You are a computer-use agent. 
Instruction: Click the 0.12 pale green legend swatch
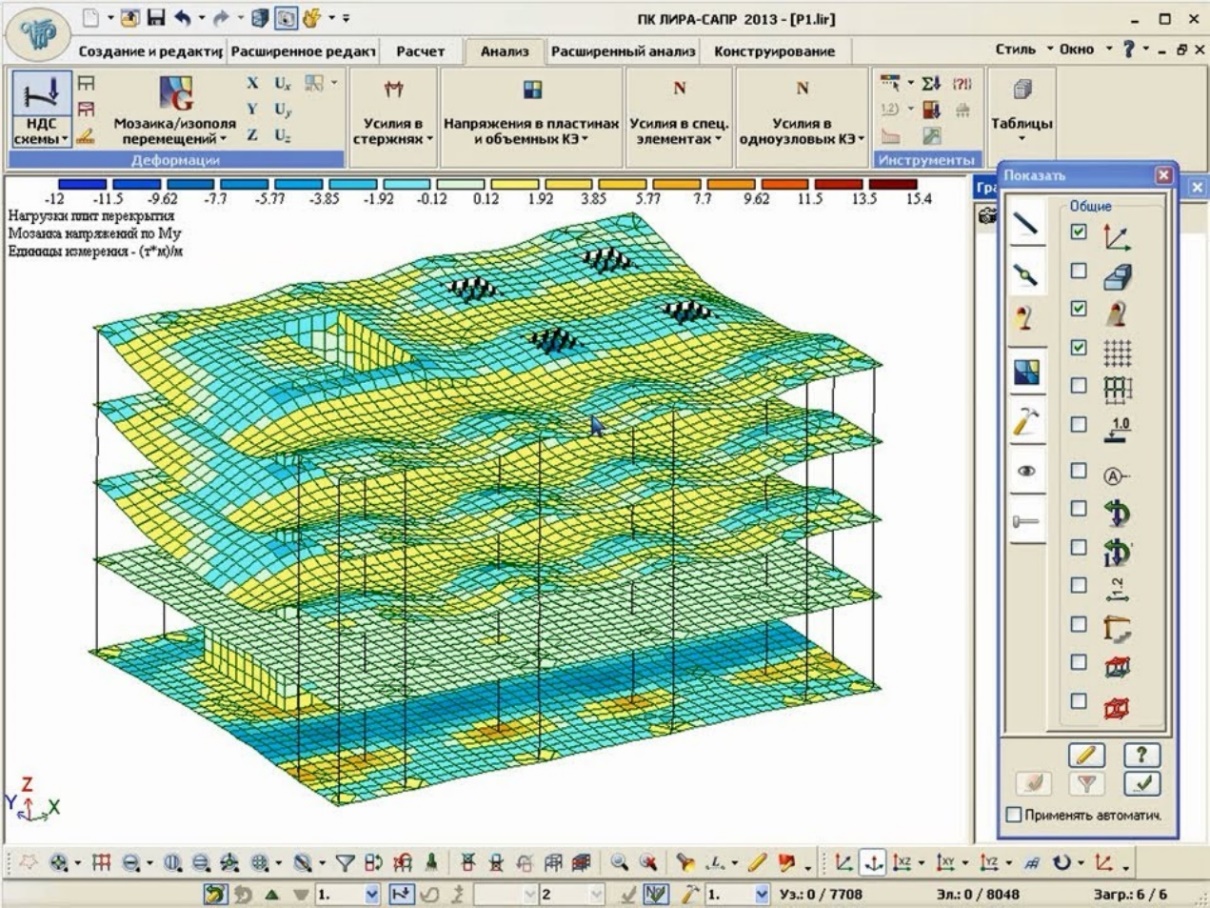[x=461, y=185]
